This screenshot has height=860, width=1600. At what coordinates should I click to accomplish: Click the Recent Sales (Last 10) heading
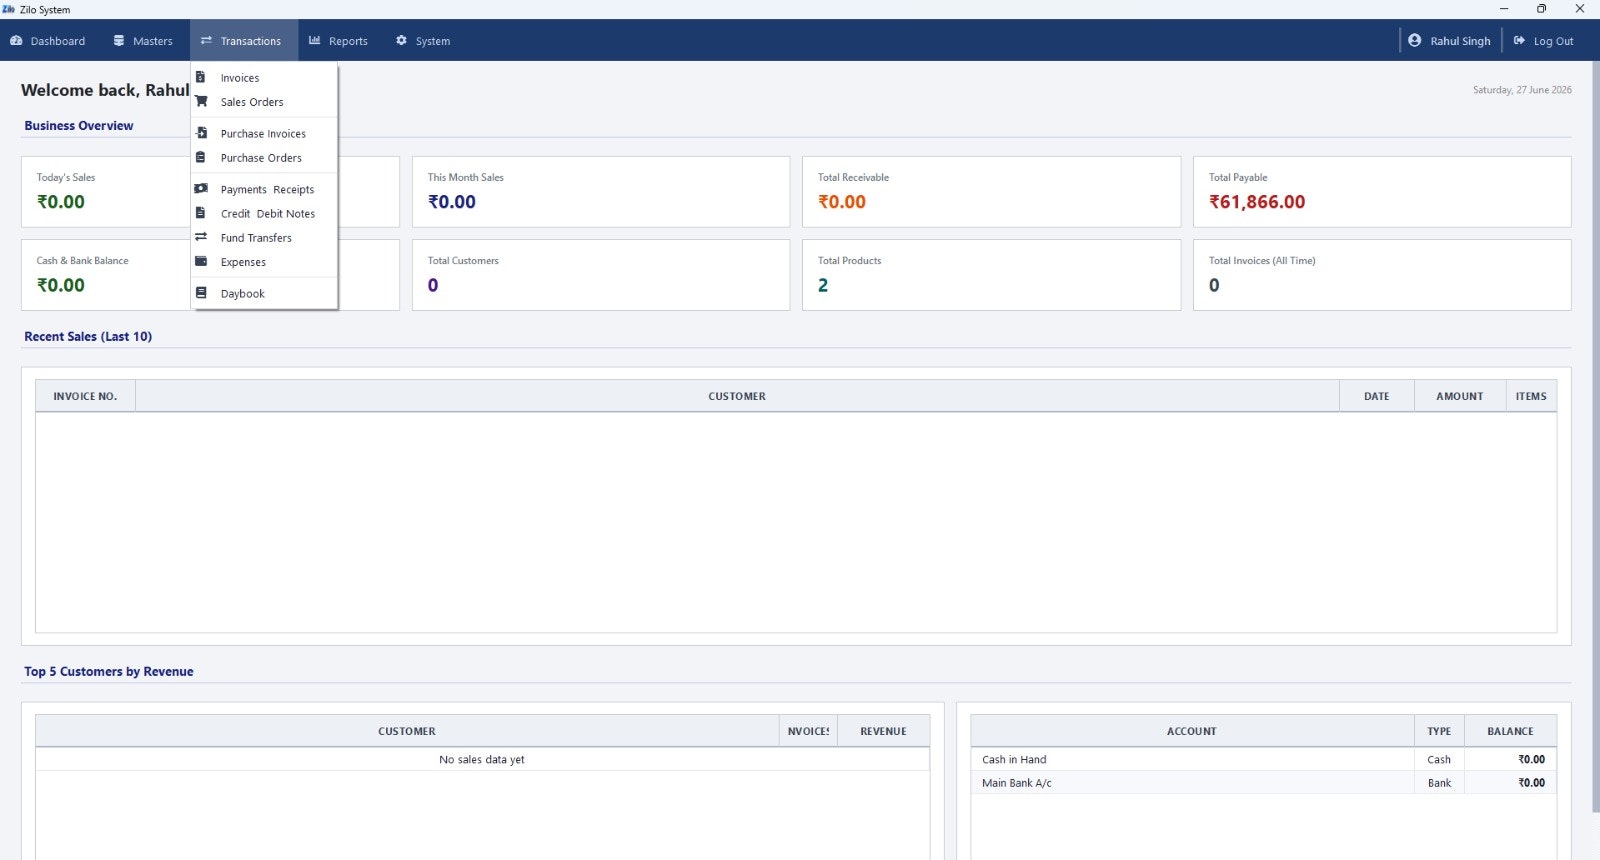pyautogui.click(x=88, y=337)
